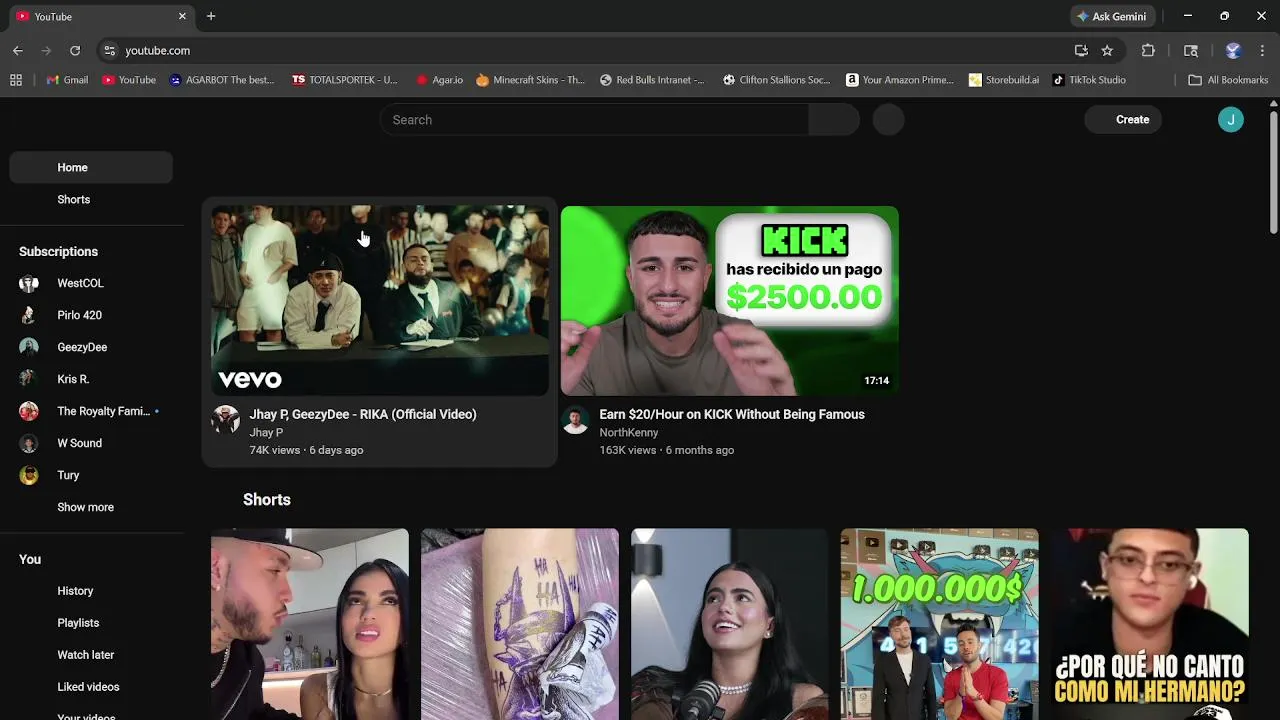Open the TOTALSPORTEK bookmark
This screenshot has width=1280, height=720.
(x=344, y=80)
